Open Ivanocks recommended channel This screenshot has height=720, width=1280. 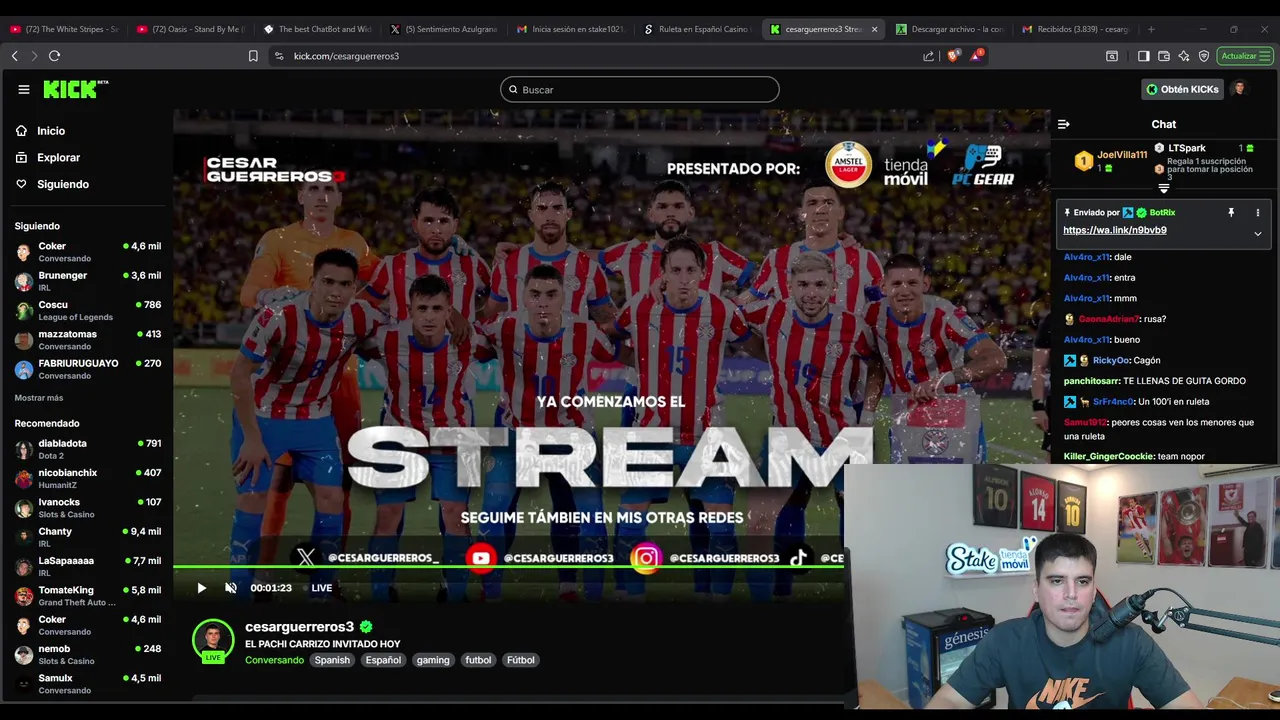tap(88, 508)
